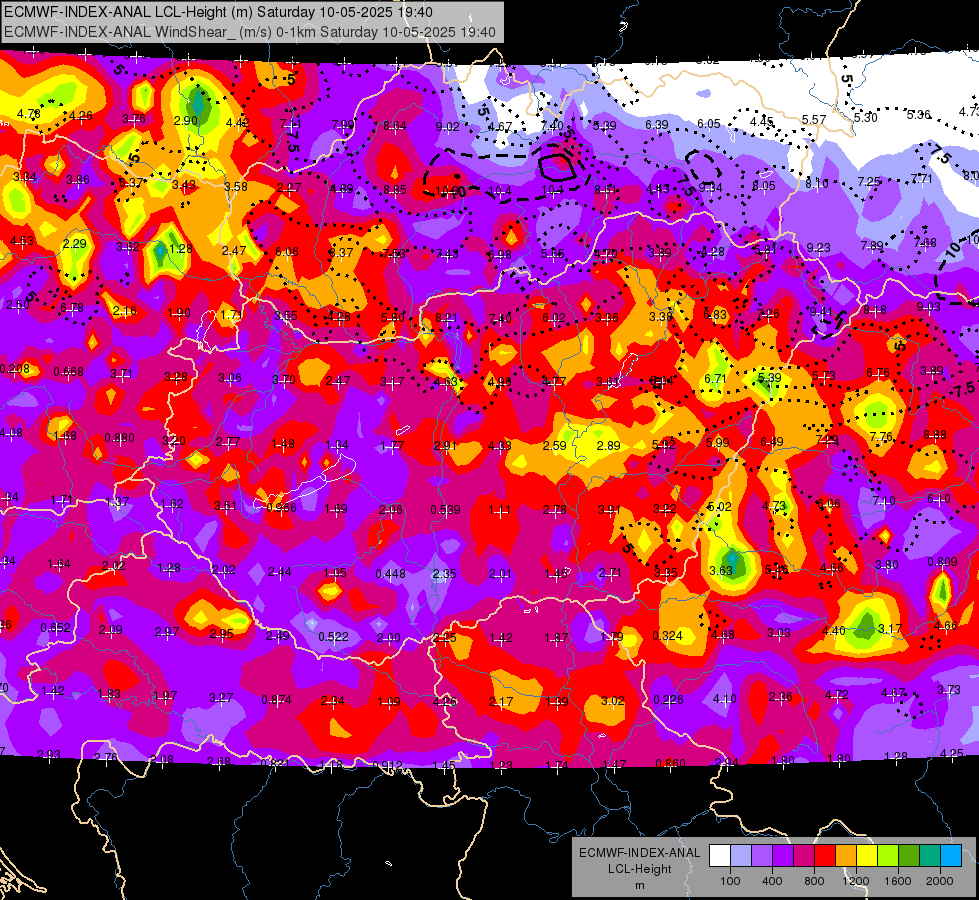The width and height of the screenshot is (979, 900).
Task: Click the wind shear value 0.880
Action: click(x=119, y=437)
